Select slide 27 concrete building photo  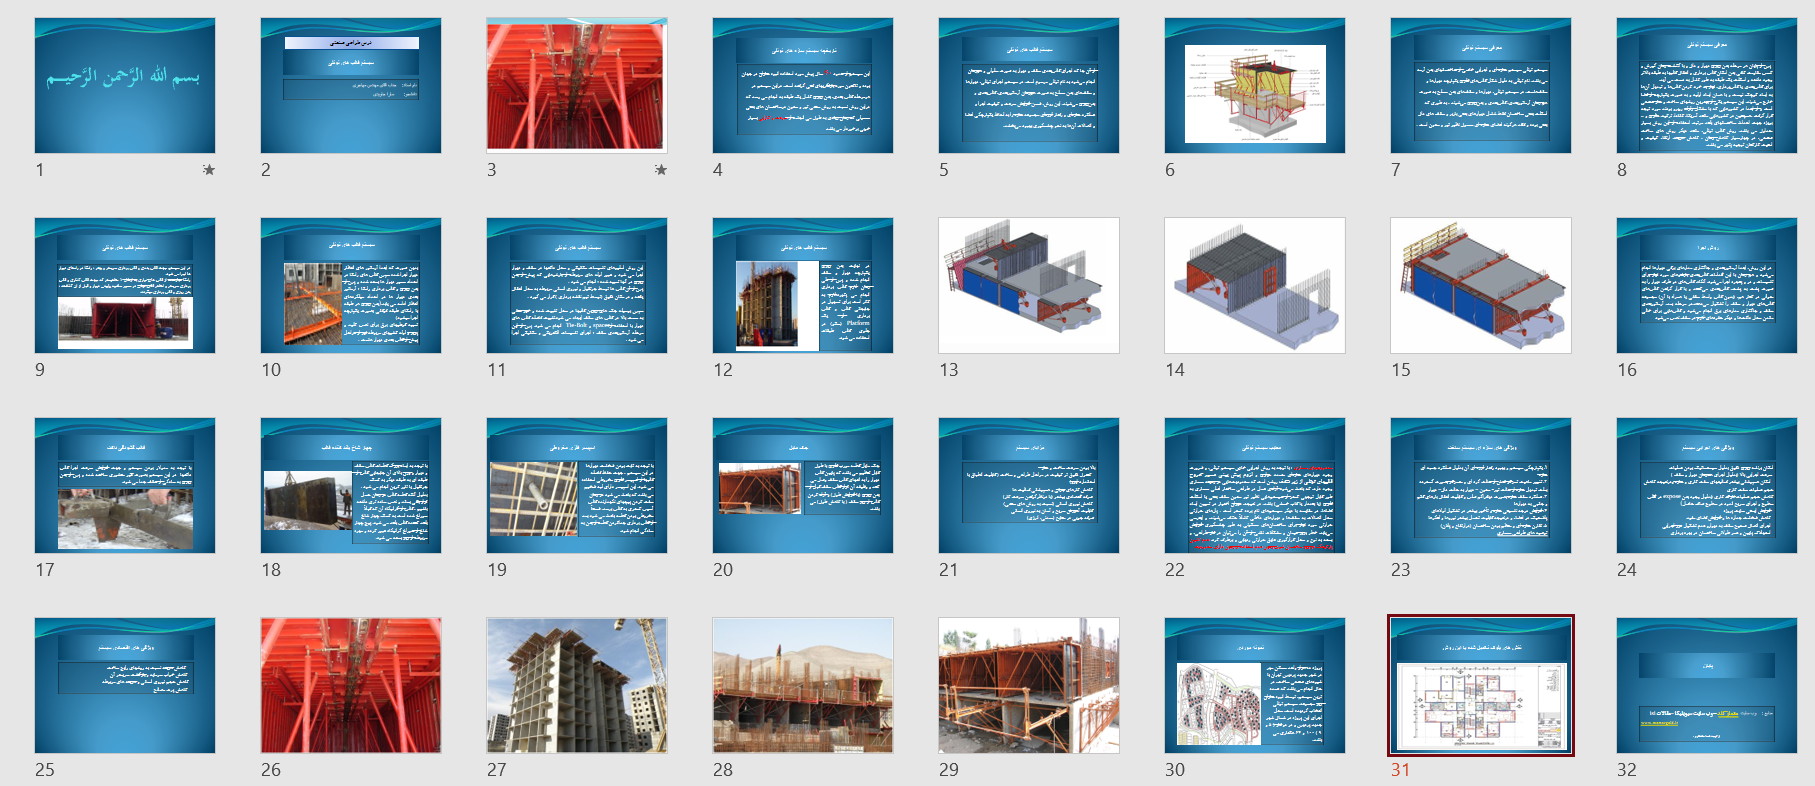577,685
